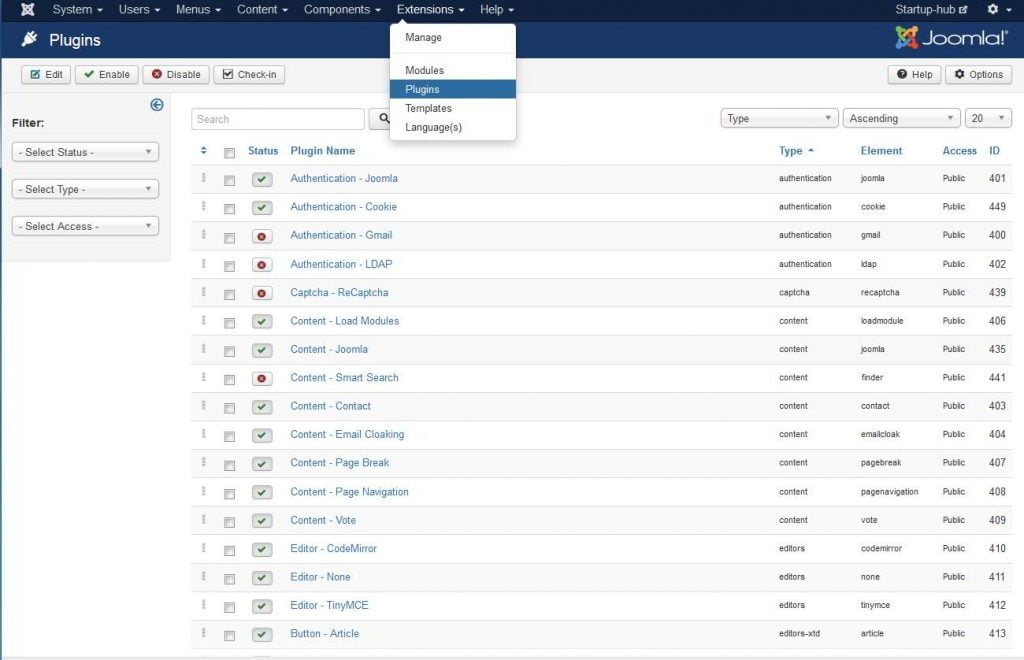Choose Templates from the Extensions menu
The width and height of the screenshot is (1024, 660).
[x=428, y=108]
